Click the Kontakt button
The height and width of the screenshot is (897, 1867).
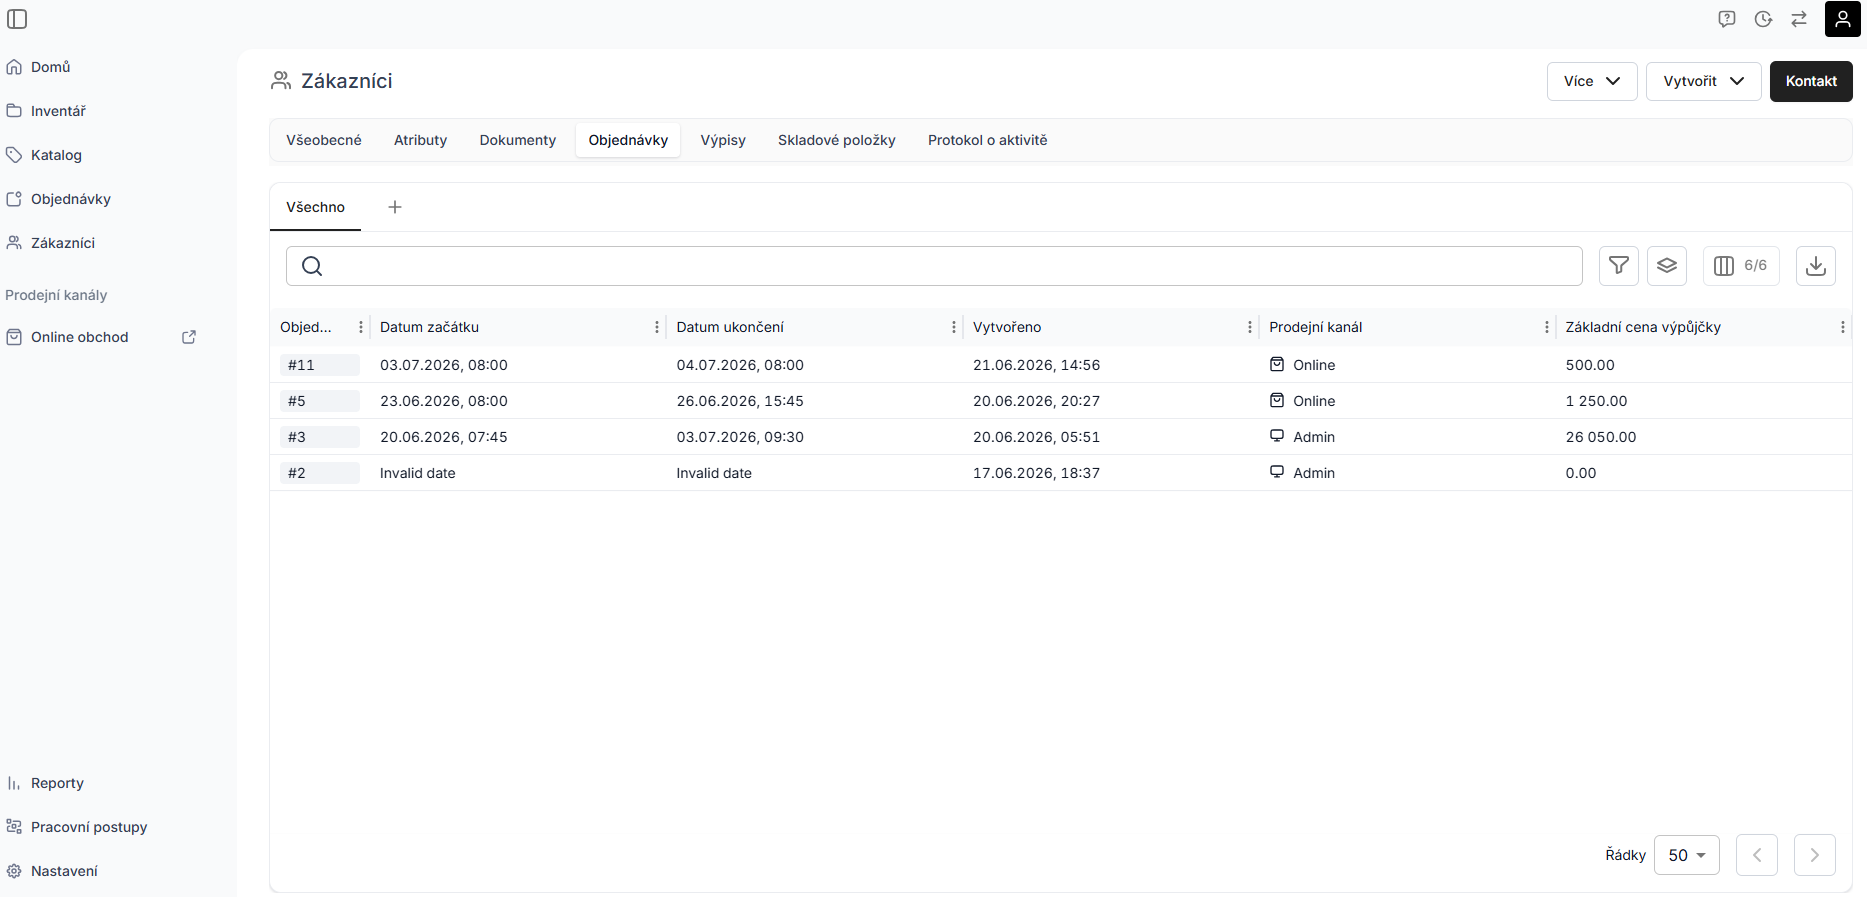pyautogui.click(x=1811, y=81)
